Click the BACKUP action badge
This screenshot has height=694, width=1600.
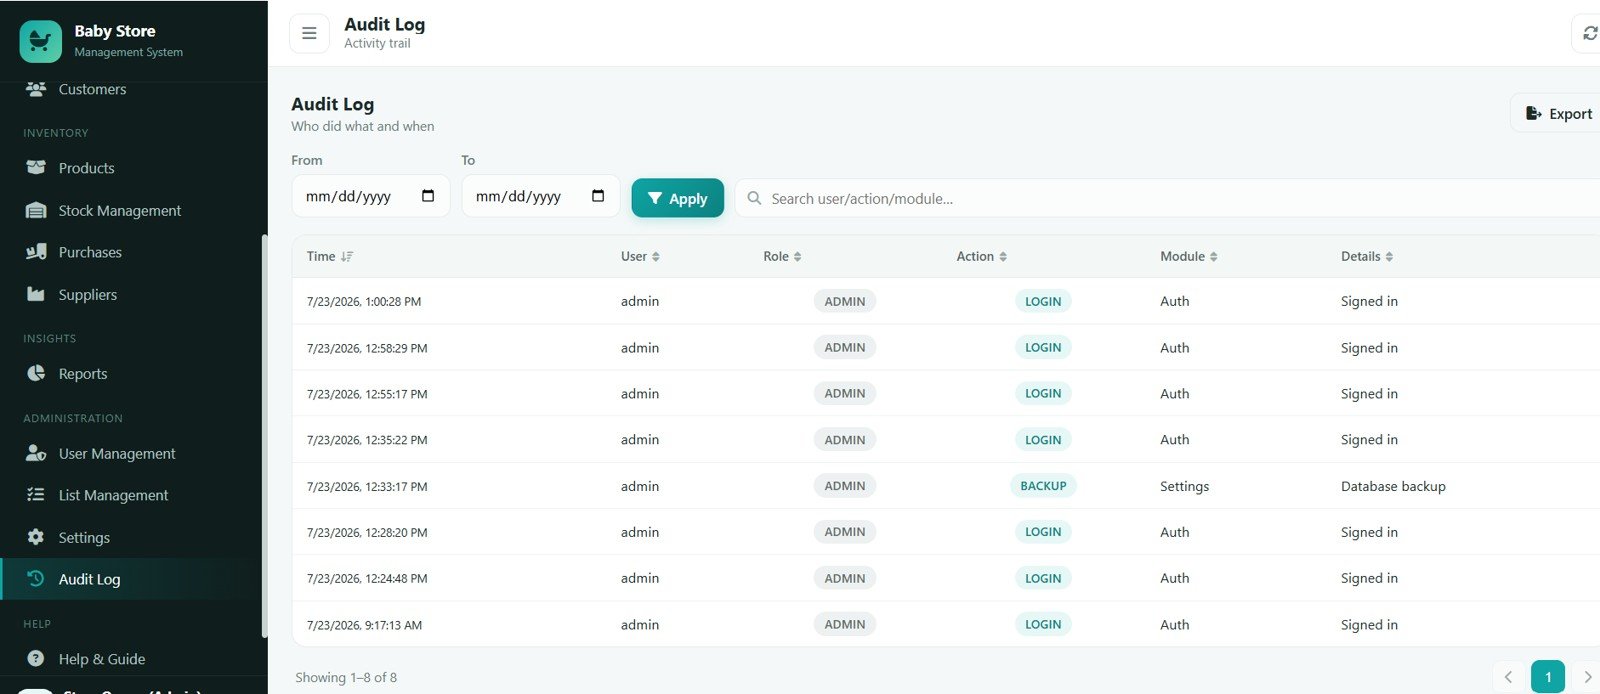(1043, 486)
